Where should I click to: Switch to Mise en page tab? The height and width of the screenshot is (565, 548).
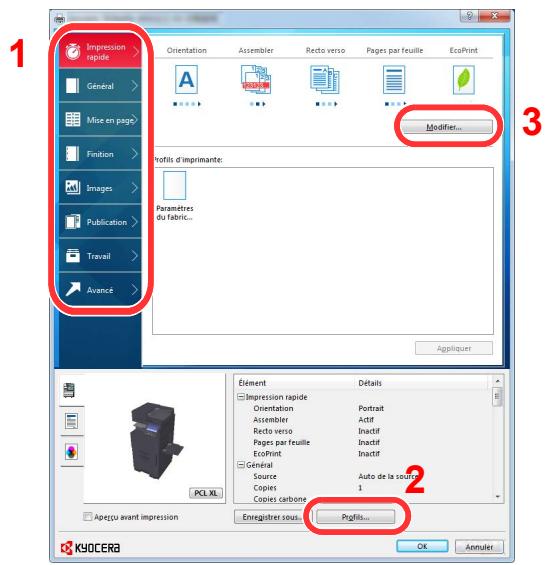coord(100,120)
